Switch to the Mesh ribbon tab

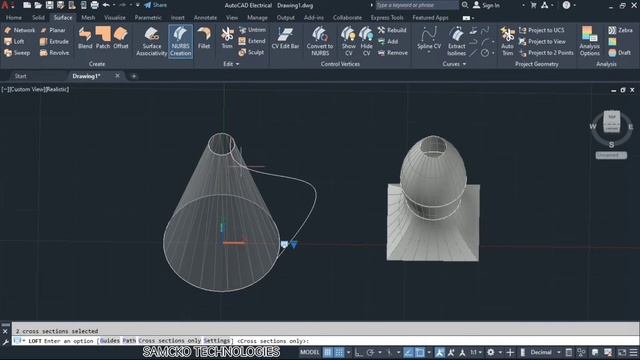point(88,18)
